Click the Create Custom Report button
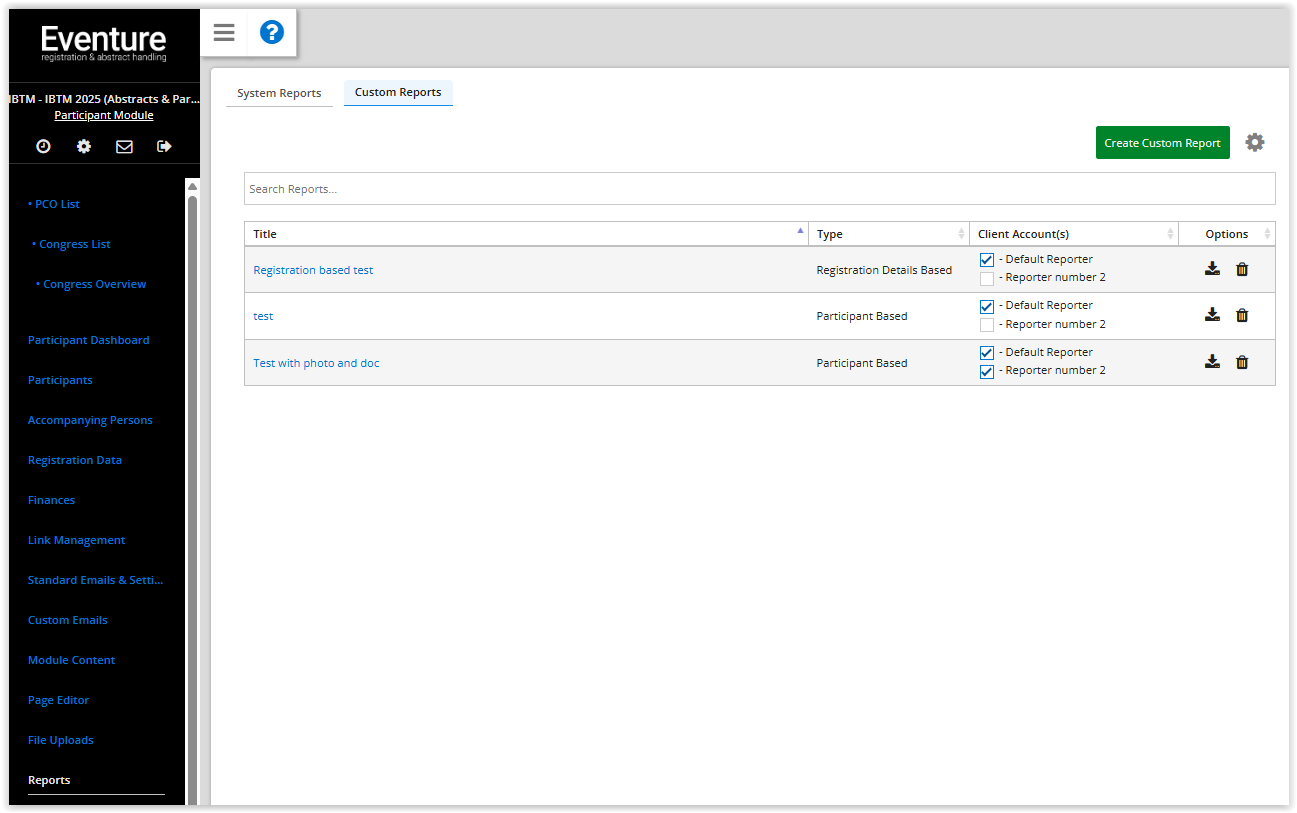This screenshot has width=1297, height=813. 1162,143
